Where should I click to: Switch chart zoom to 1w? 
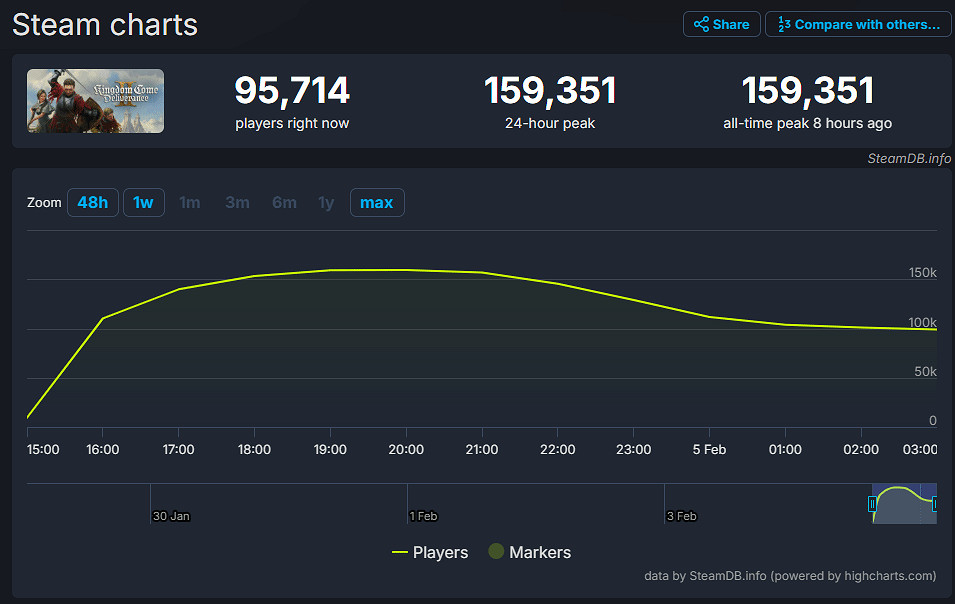pyautogui.click(x=144, y=203)
